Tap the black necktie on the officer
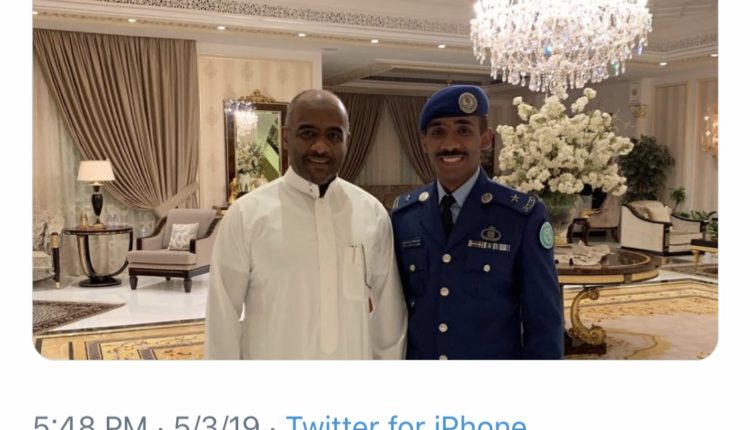The image size is (750, 430). pos(447,215)
